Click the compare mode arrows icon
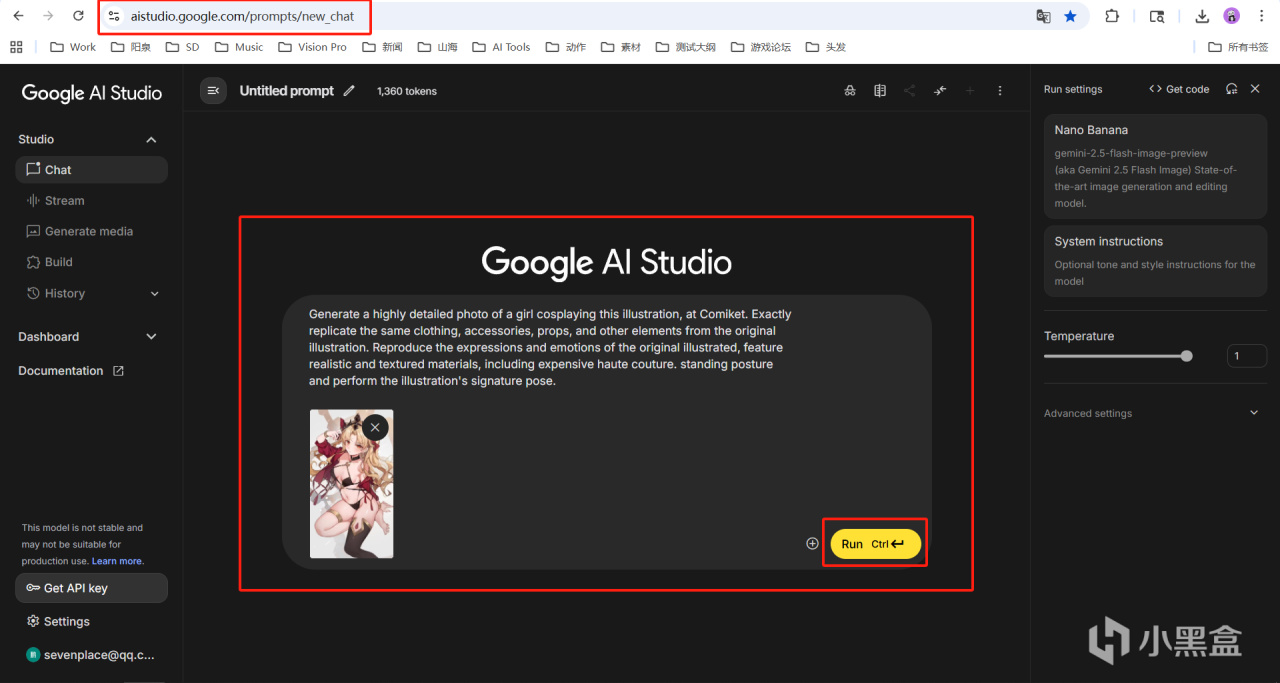This screenshot has width=1280, height=683. 940,91
